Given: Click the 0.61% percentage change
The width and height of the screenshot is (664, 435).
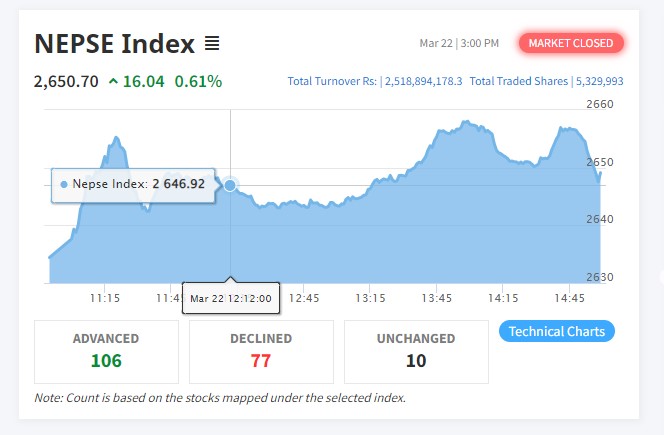Looking at the screenshot, I should tap(198, 81).
